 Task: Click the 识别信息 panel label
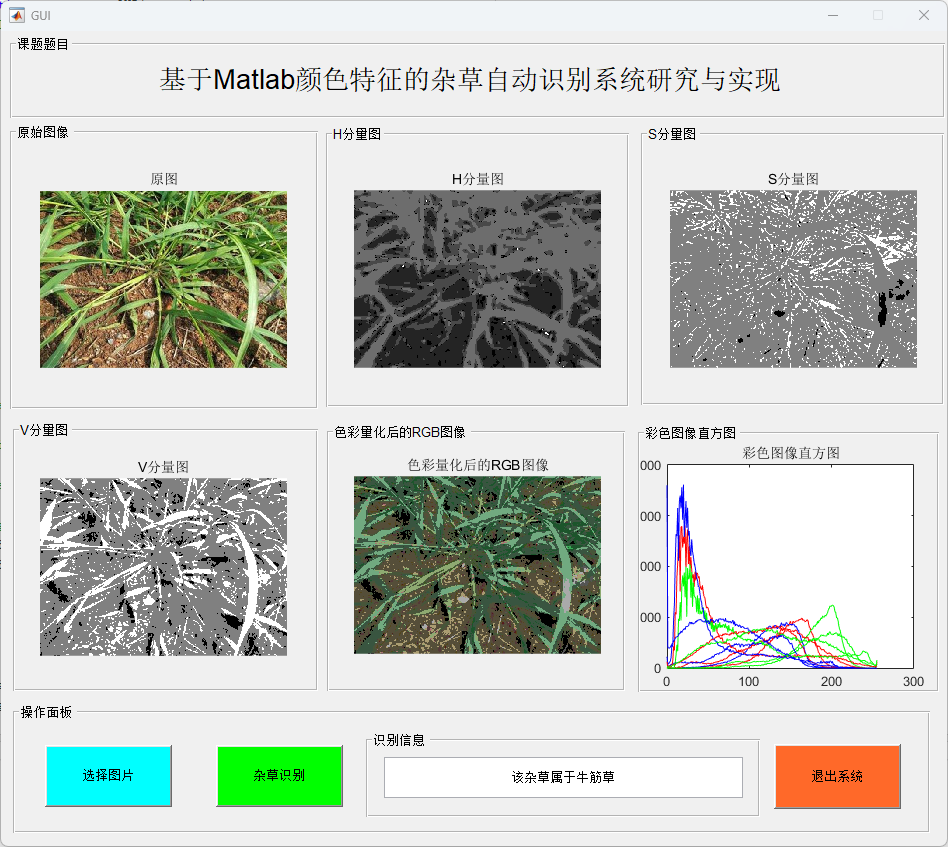pos(399,740)
